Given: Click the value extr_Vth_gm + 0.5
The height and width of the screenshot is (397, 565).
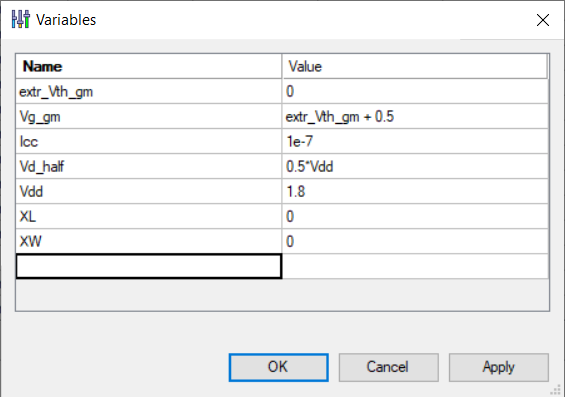Looking at the screenshot, I should tap(415, 116).
